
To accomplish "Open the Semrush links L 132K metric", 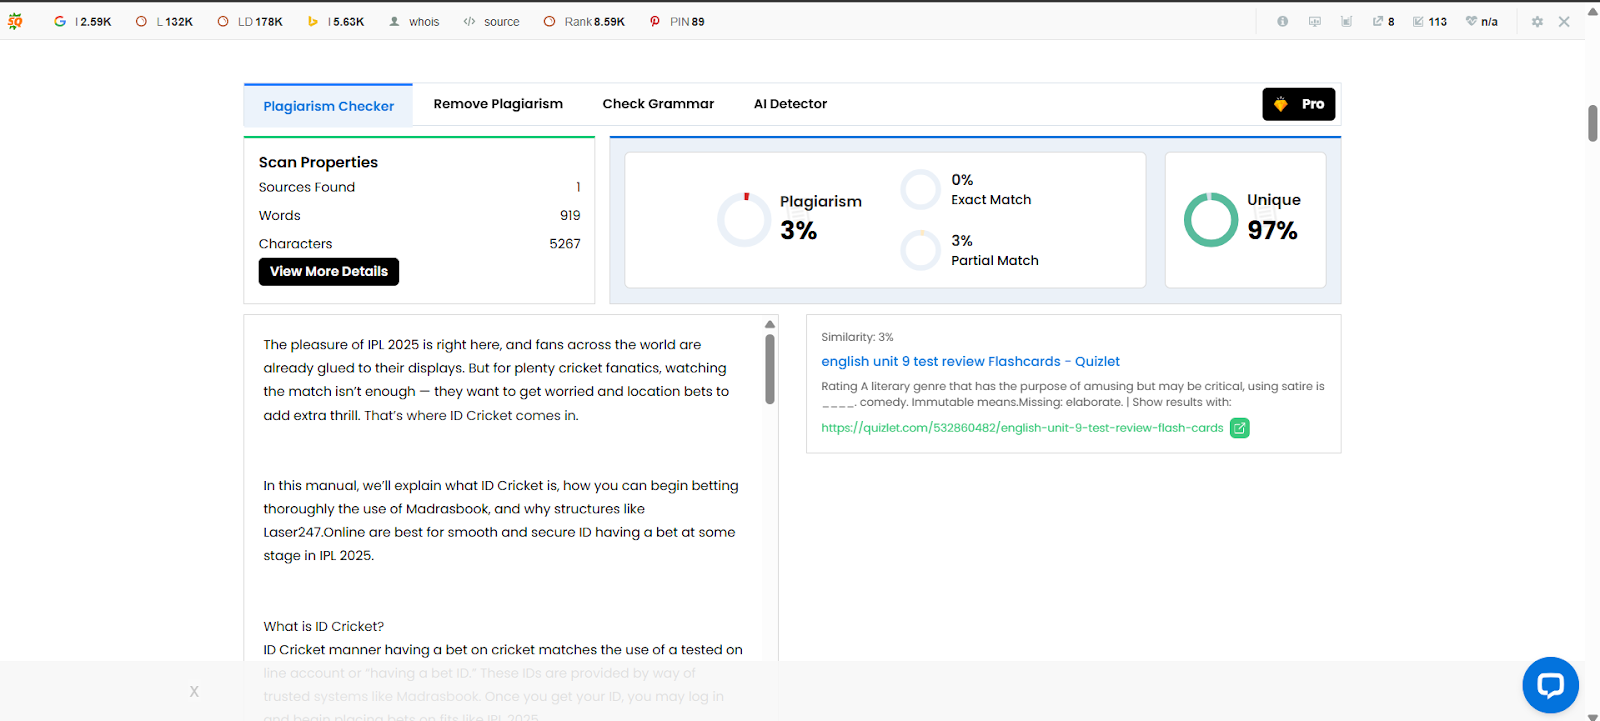I will click(165, 21).
